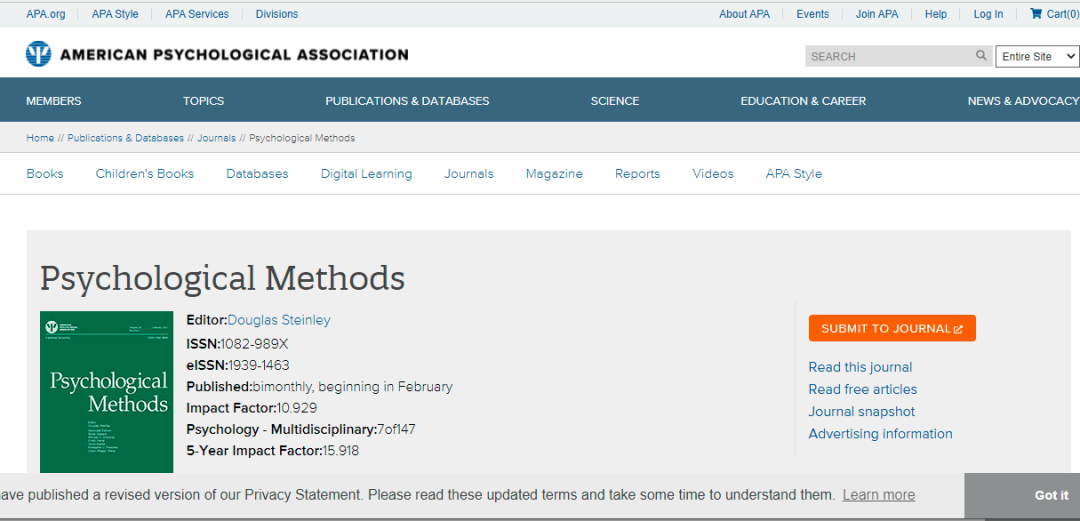Click inside the Search input field
The width and height of the screenshot is (1080, 521).
(x=888, y=57)
